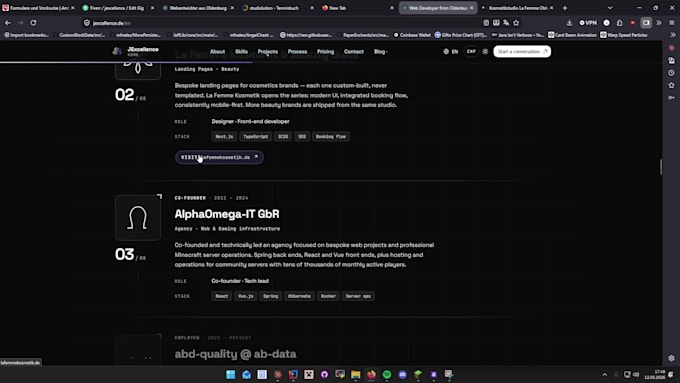680x383 pixels.
Task: Click the page vertical scrollbar thumb
Action: coord(661,167)
